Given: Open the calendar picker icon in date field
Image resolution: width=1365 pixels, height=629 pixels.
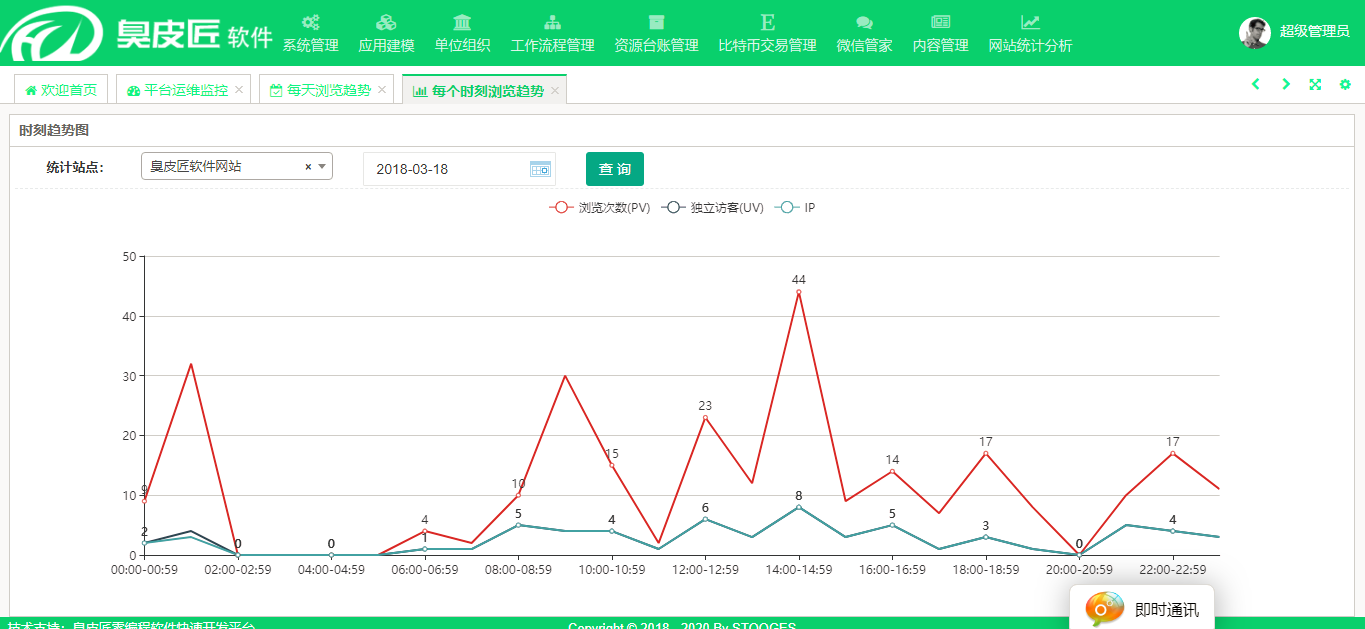Looking at the screenshot, I should tap(540, 169).
